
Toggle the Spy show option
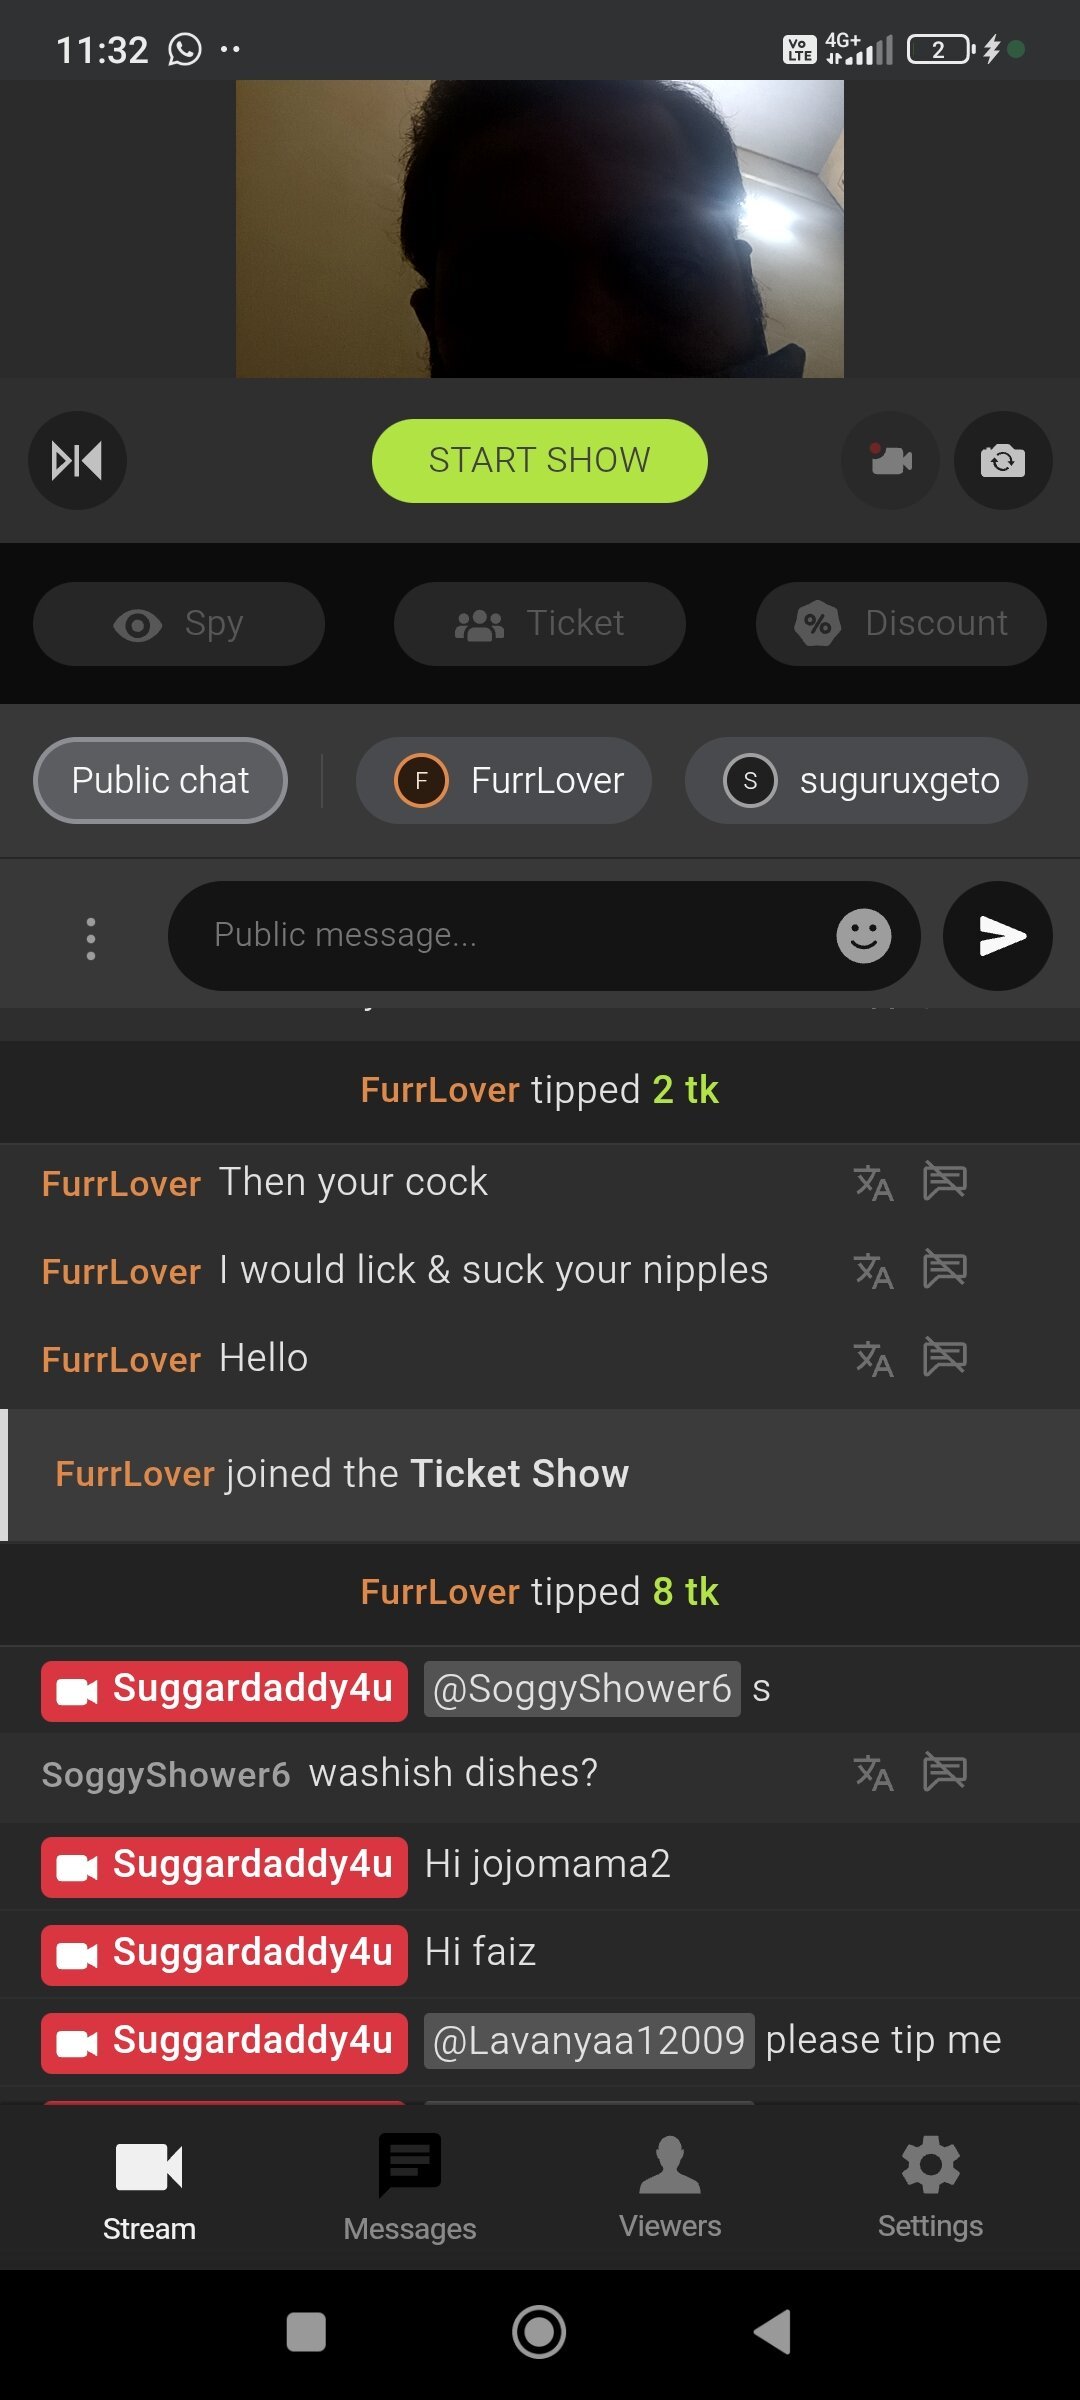point(179,624)
